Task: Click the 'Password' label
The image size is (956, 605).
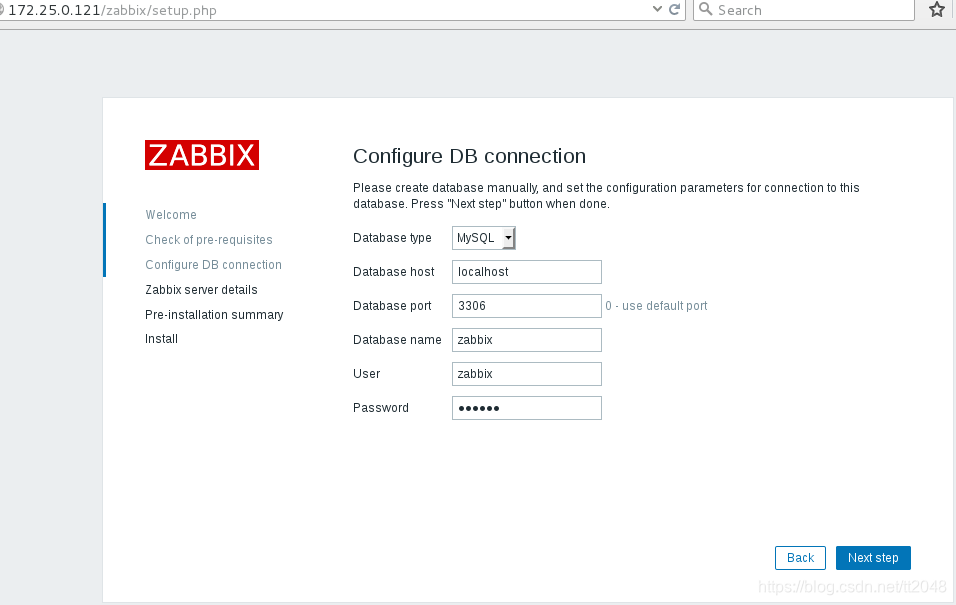Action: coord(381,408)
